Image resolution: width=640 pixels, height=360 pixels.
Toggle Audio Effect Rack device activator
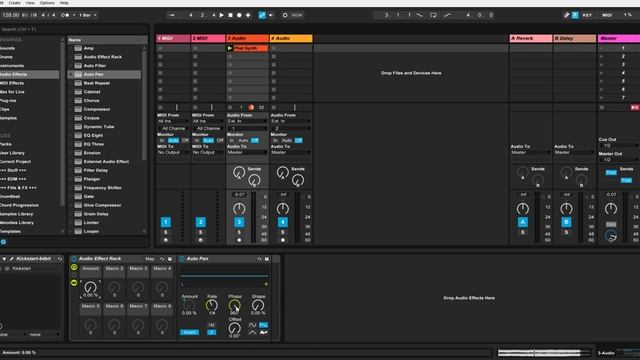pos(74,259)
